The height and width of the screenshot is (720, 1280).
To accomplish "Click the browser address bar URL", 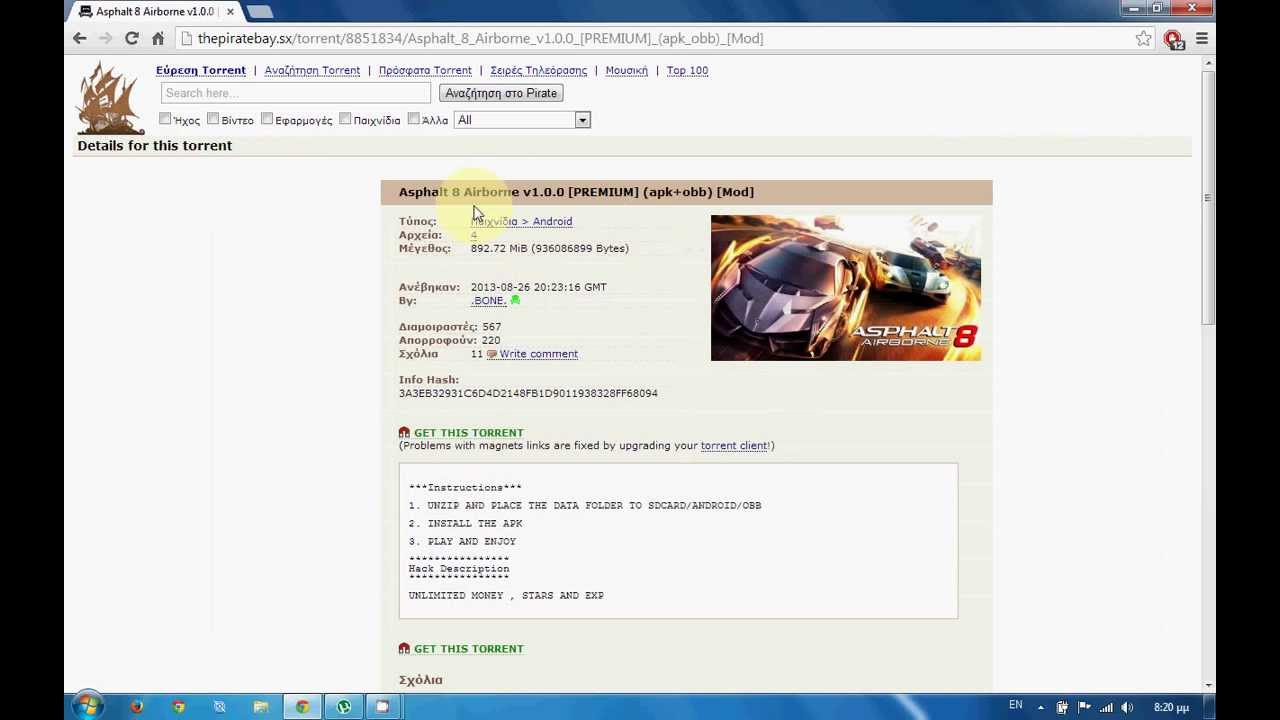I will (x=480, y=38).
